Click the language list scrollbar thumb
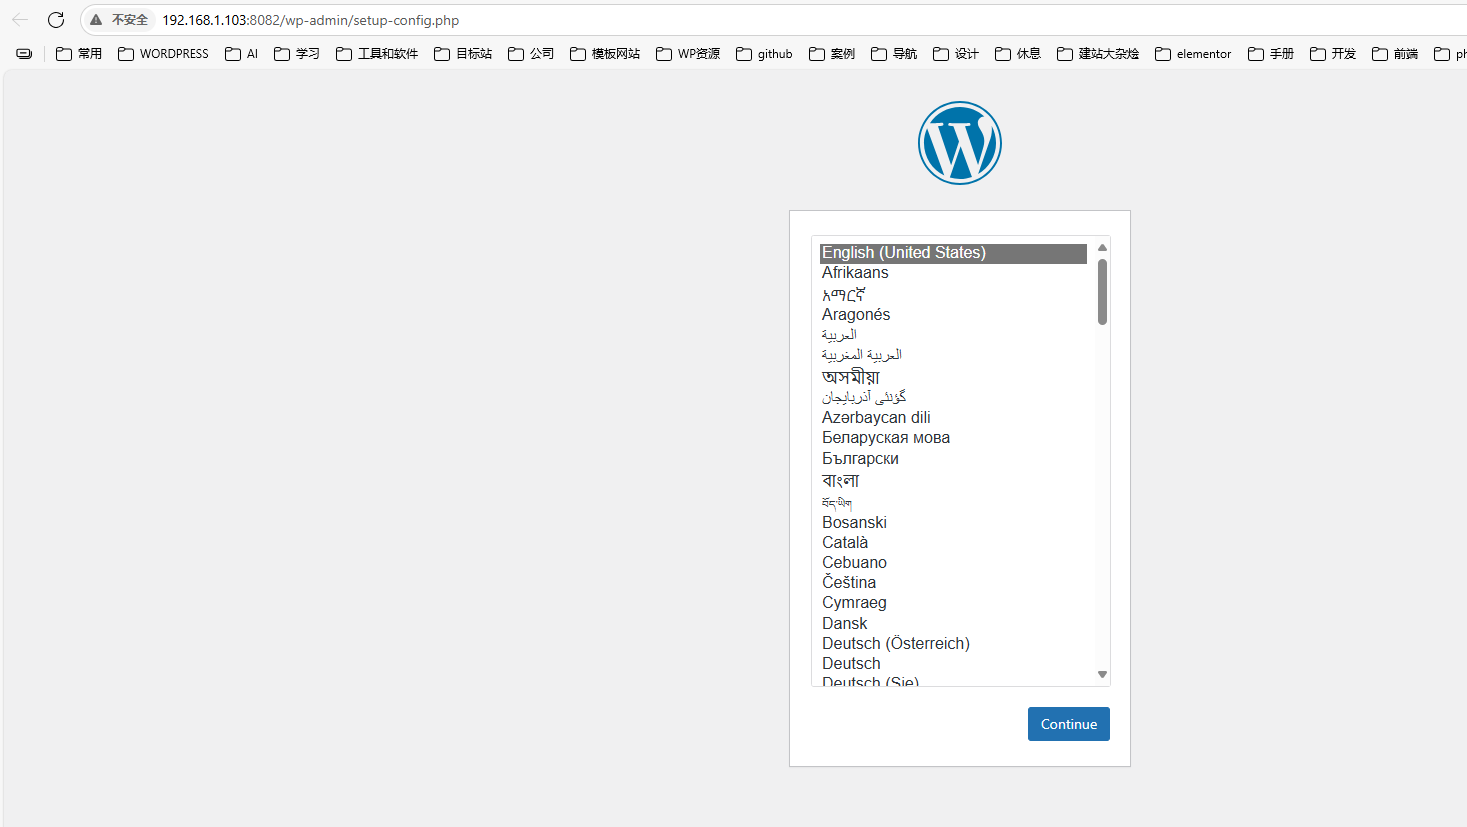This screenshot has height=827, width=1467. click(x=1102, y=292)
